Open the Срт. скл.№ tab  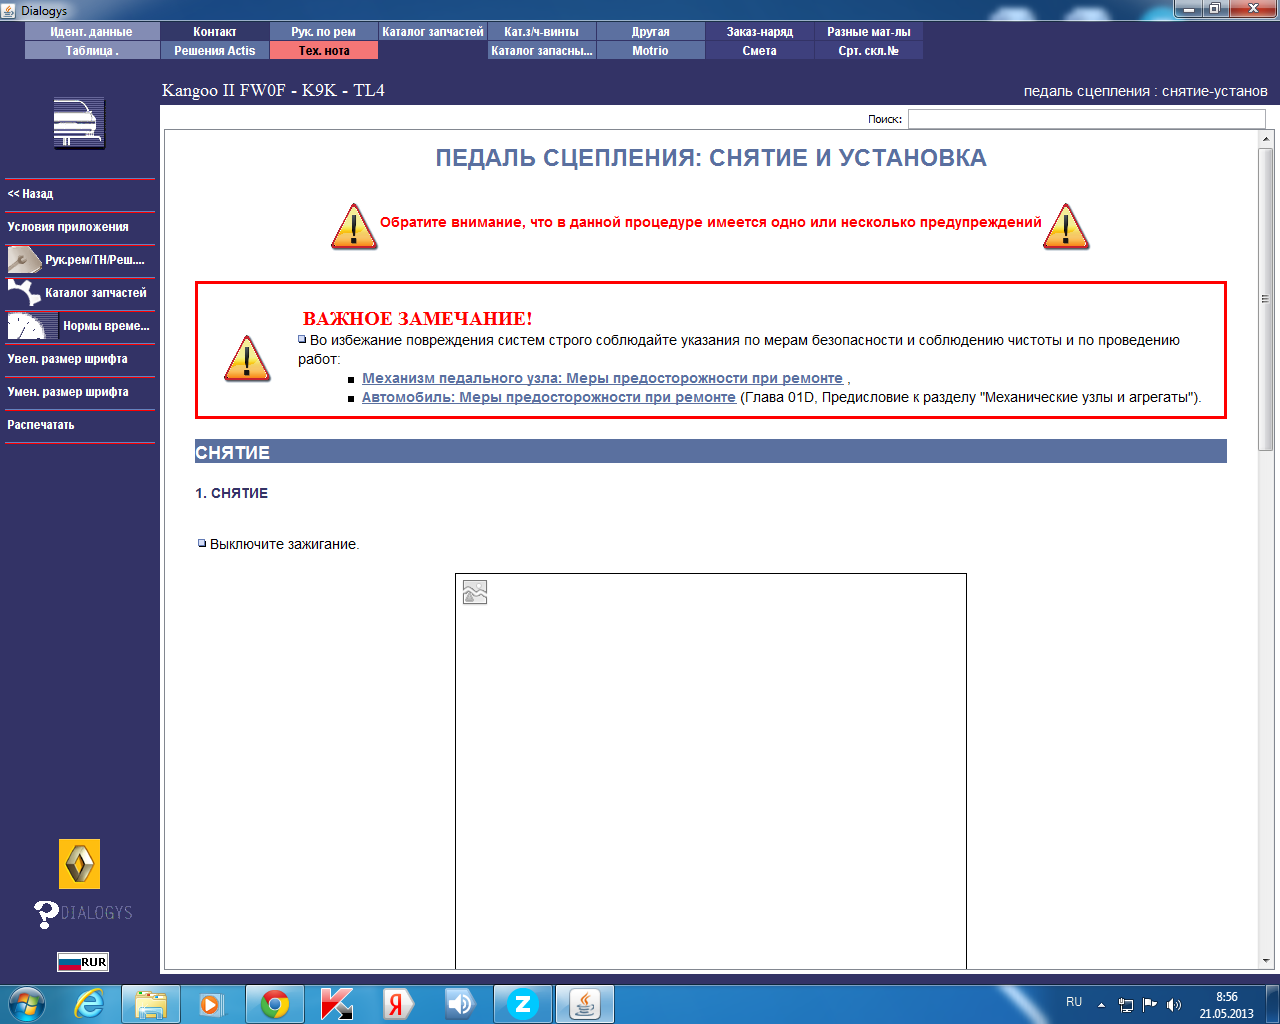869,51
